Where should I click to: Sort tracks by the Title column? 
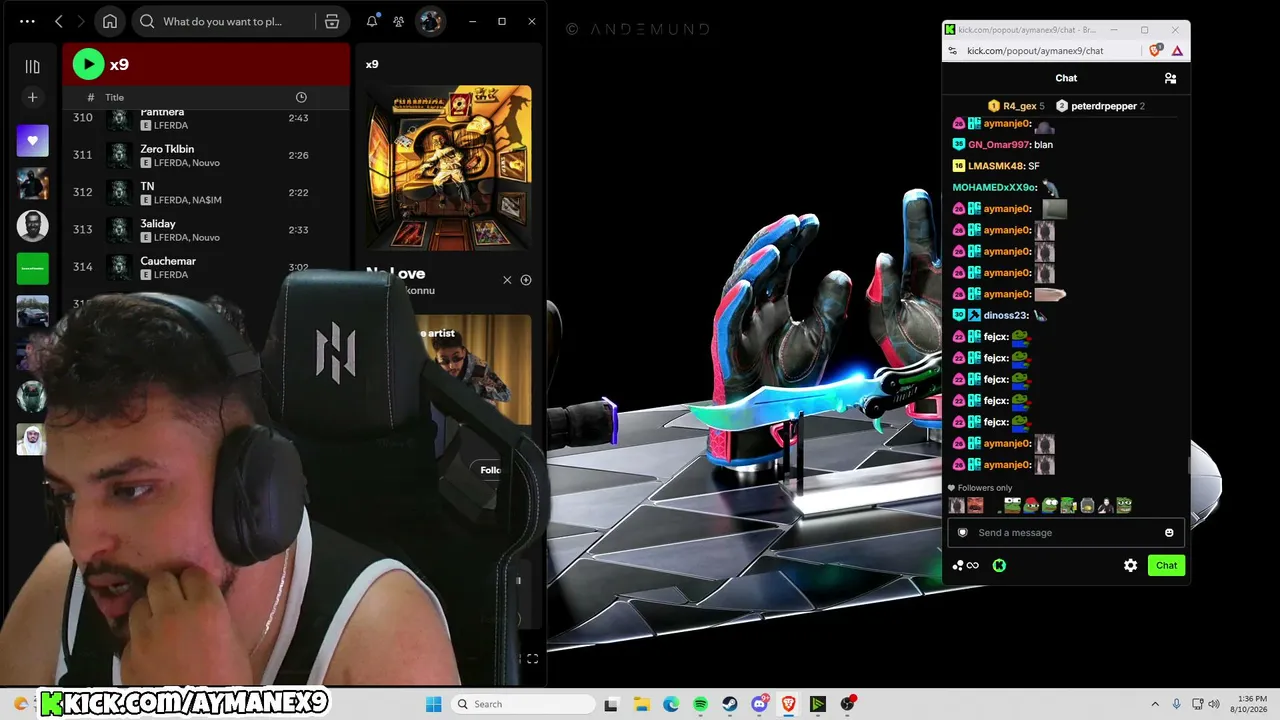(115, 97)
